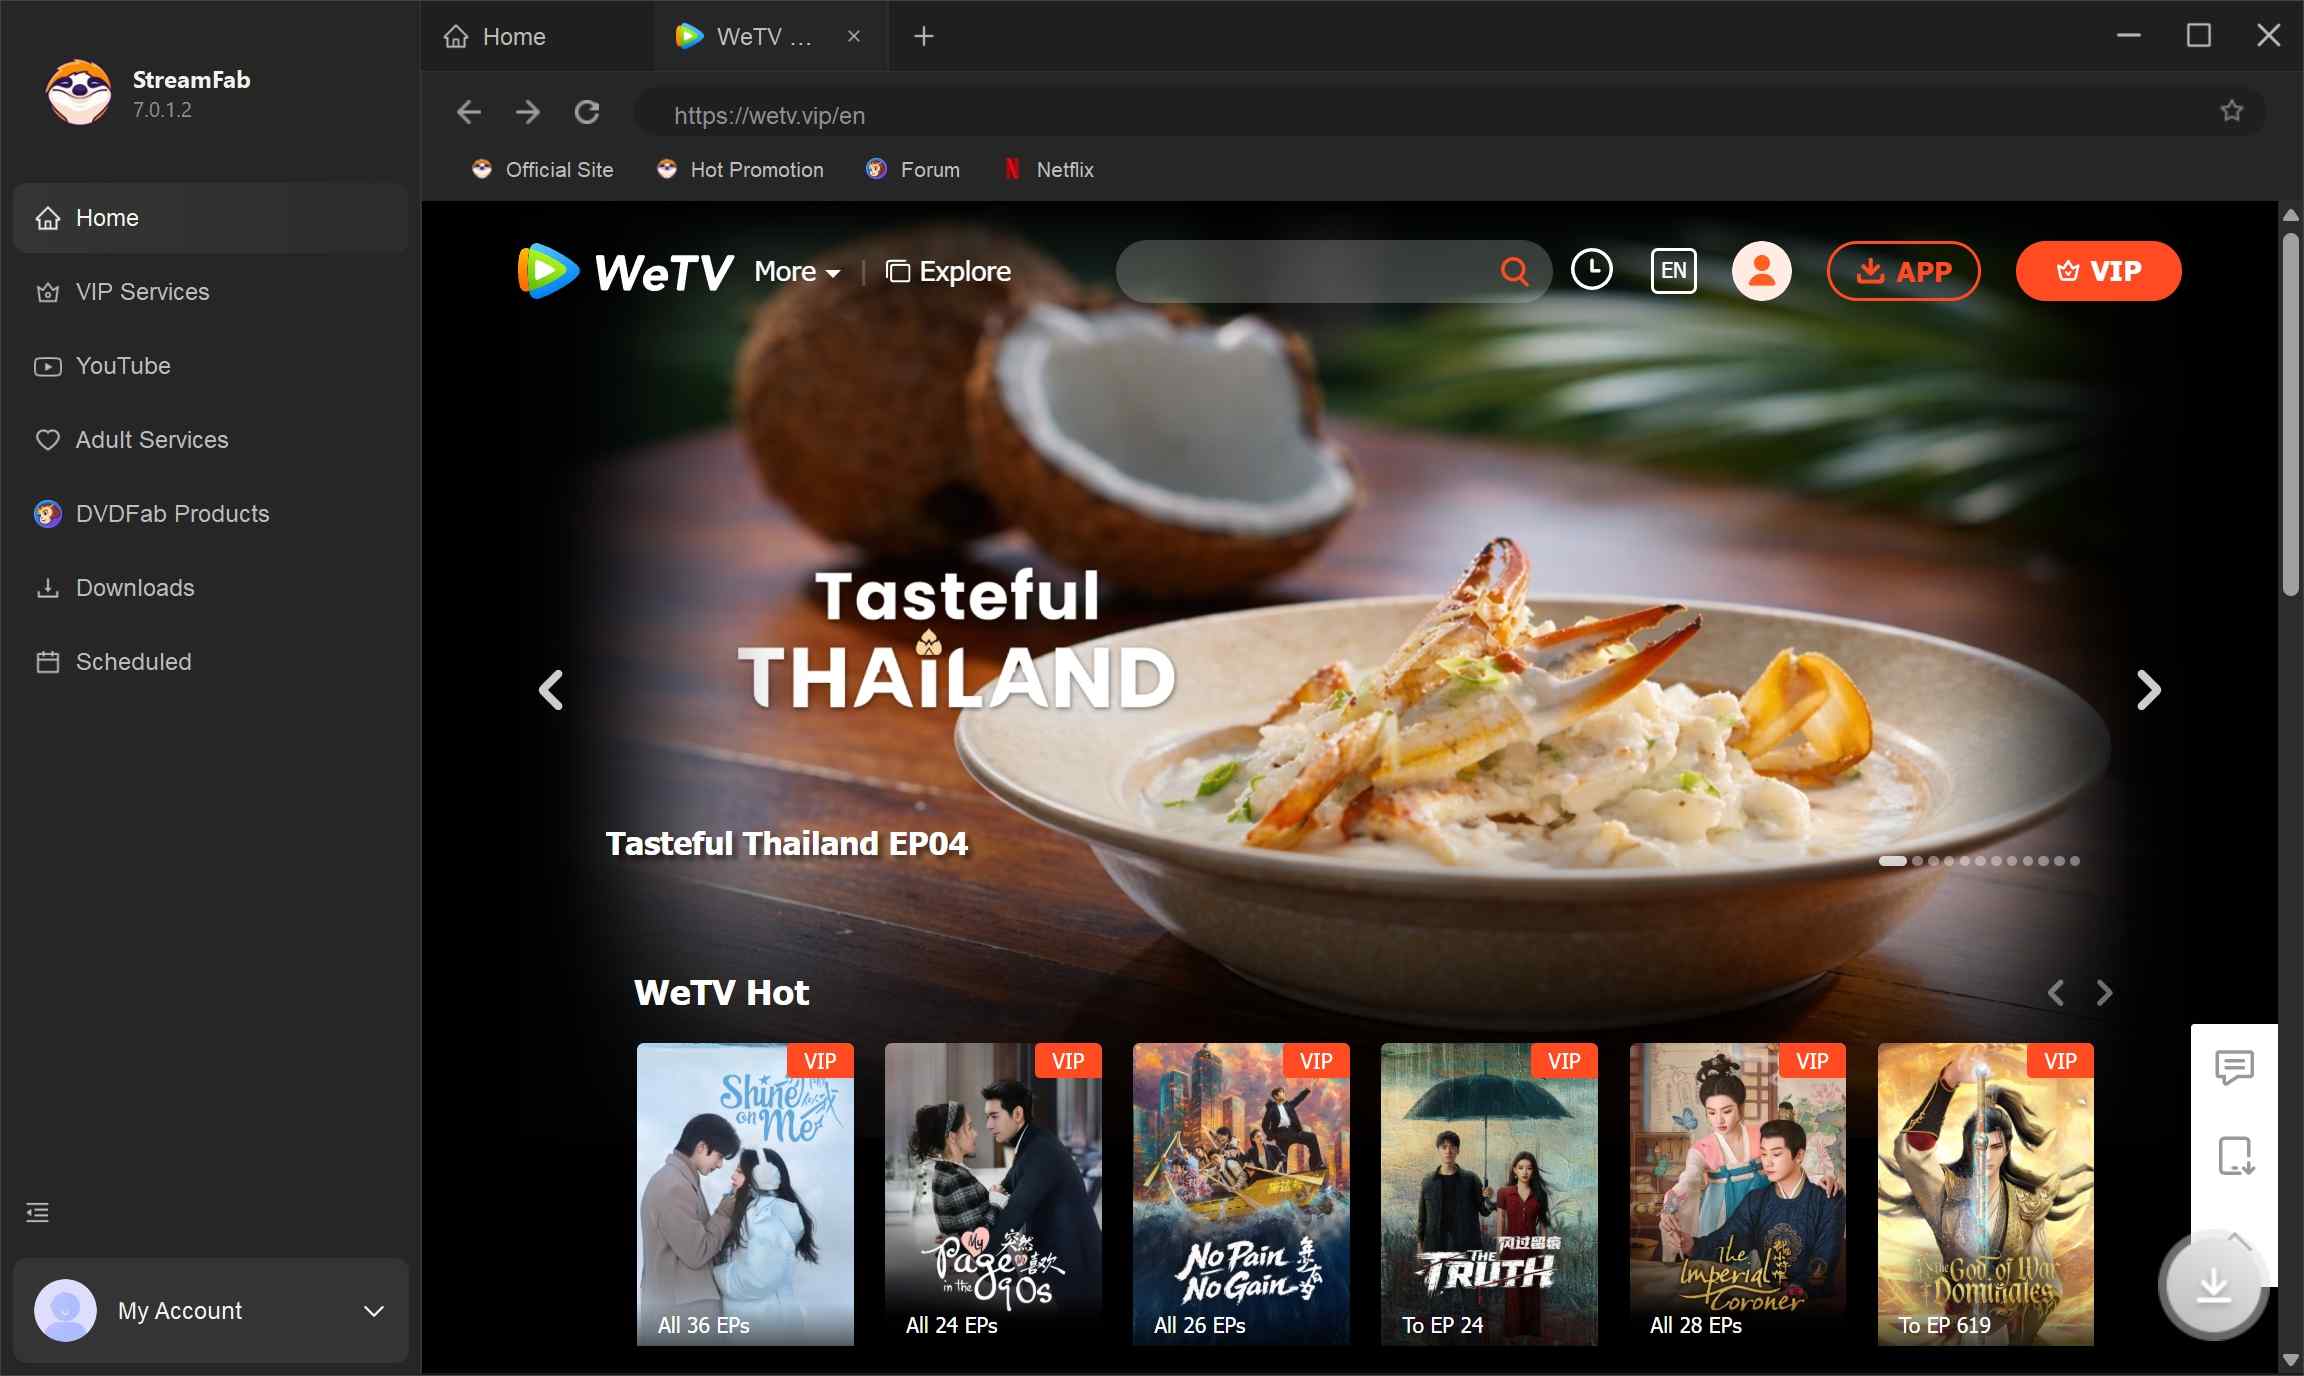Open Scheduled tasks in the sidebar

tap(133, 661)
